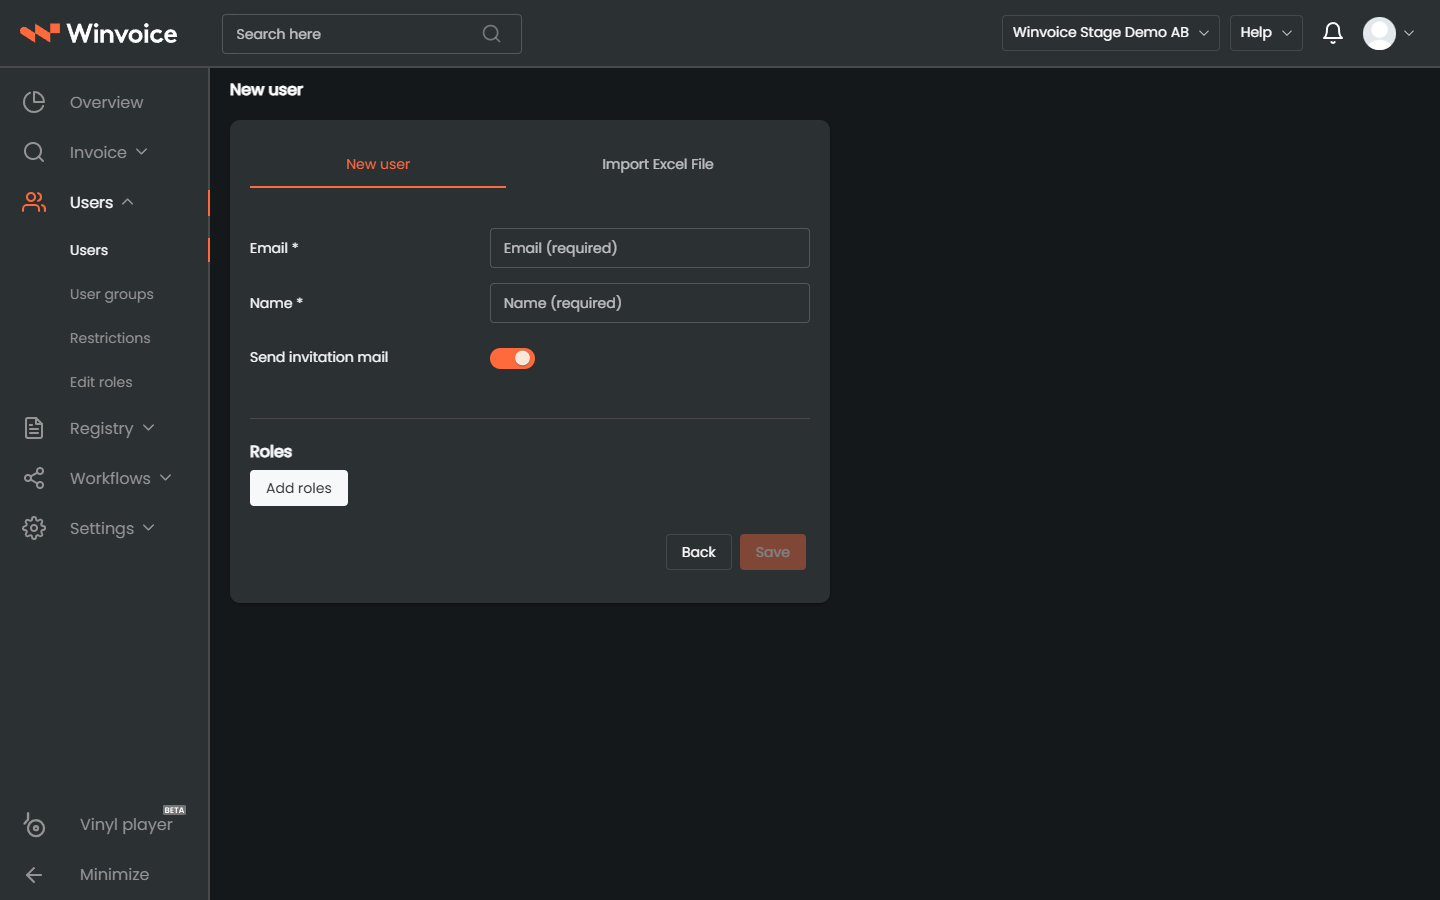
Task: Click the Back button
Action: pyautogui.click(x=699, y=552)
